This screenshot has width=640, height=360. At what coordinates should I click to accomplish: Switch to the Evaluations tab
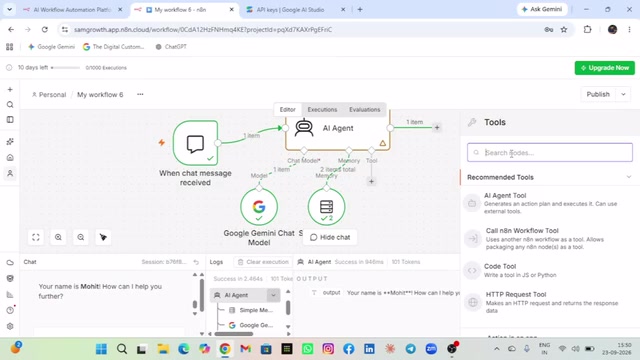[x=364, y=109]
